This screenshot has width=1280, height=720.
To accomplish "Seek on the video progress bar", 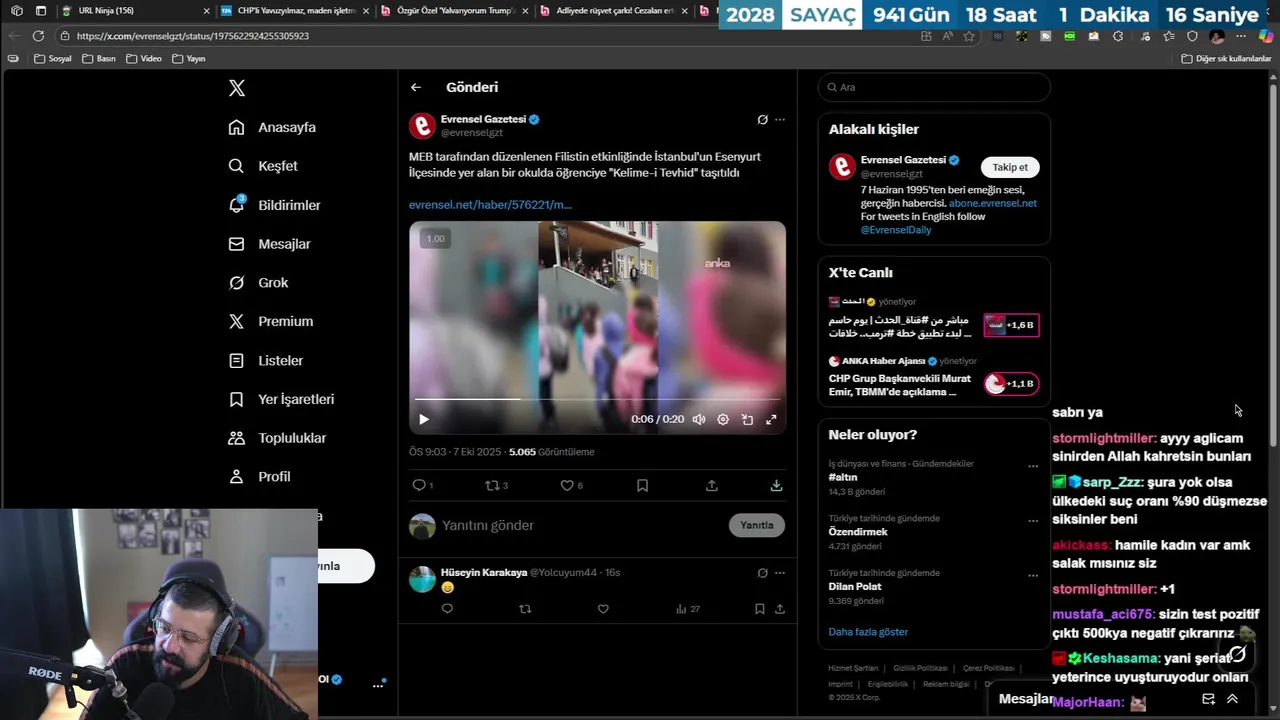I will pyautogui.click(x=597, y=399).
